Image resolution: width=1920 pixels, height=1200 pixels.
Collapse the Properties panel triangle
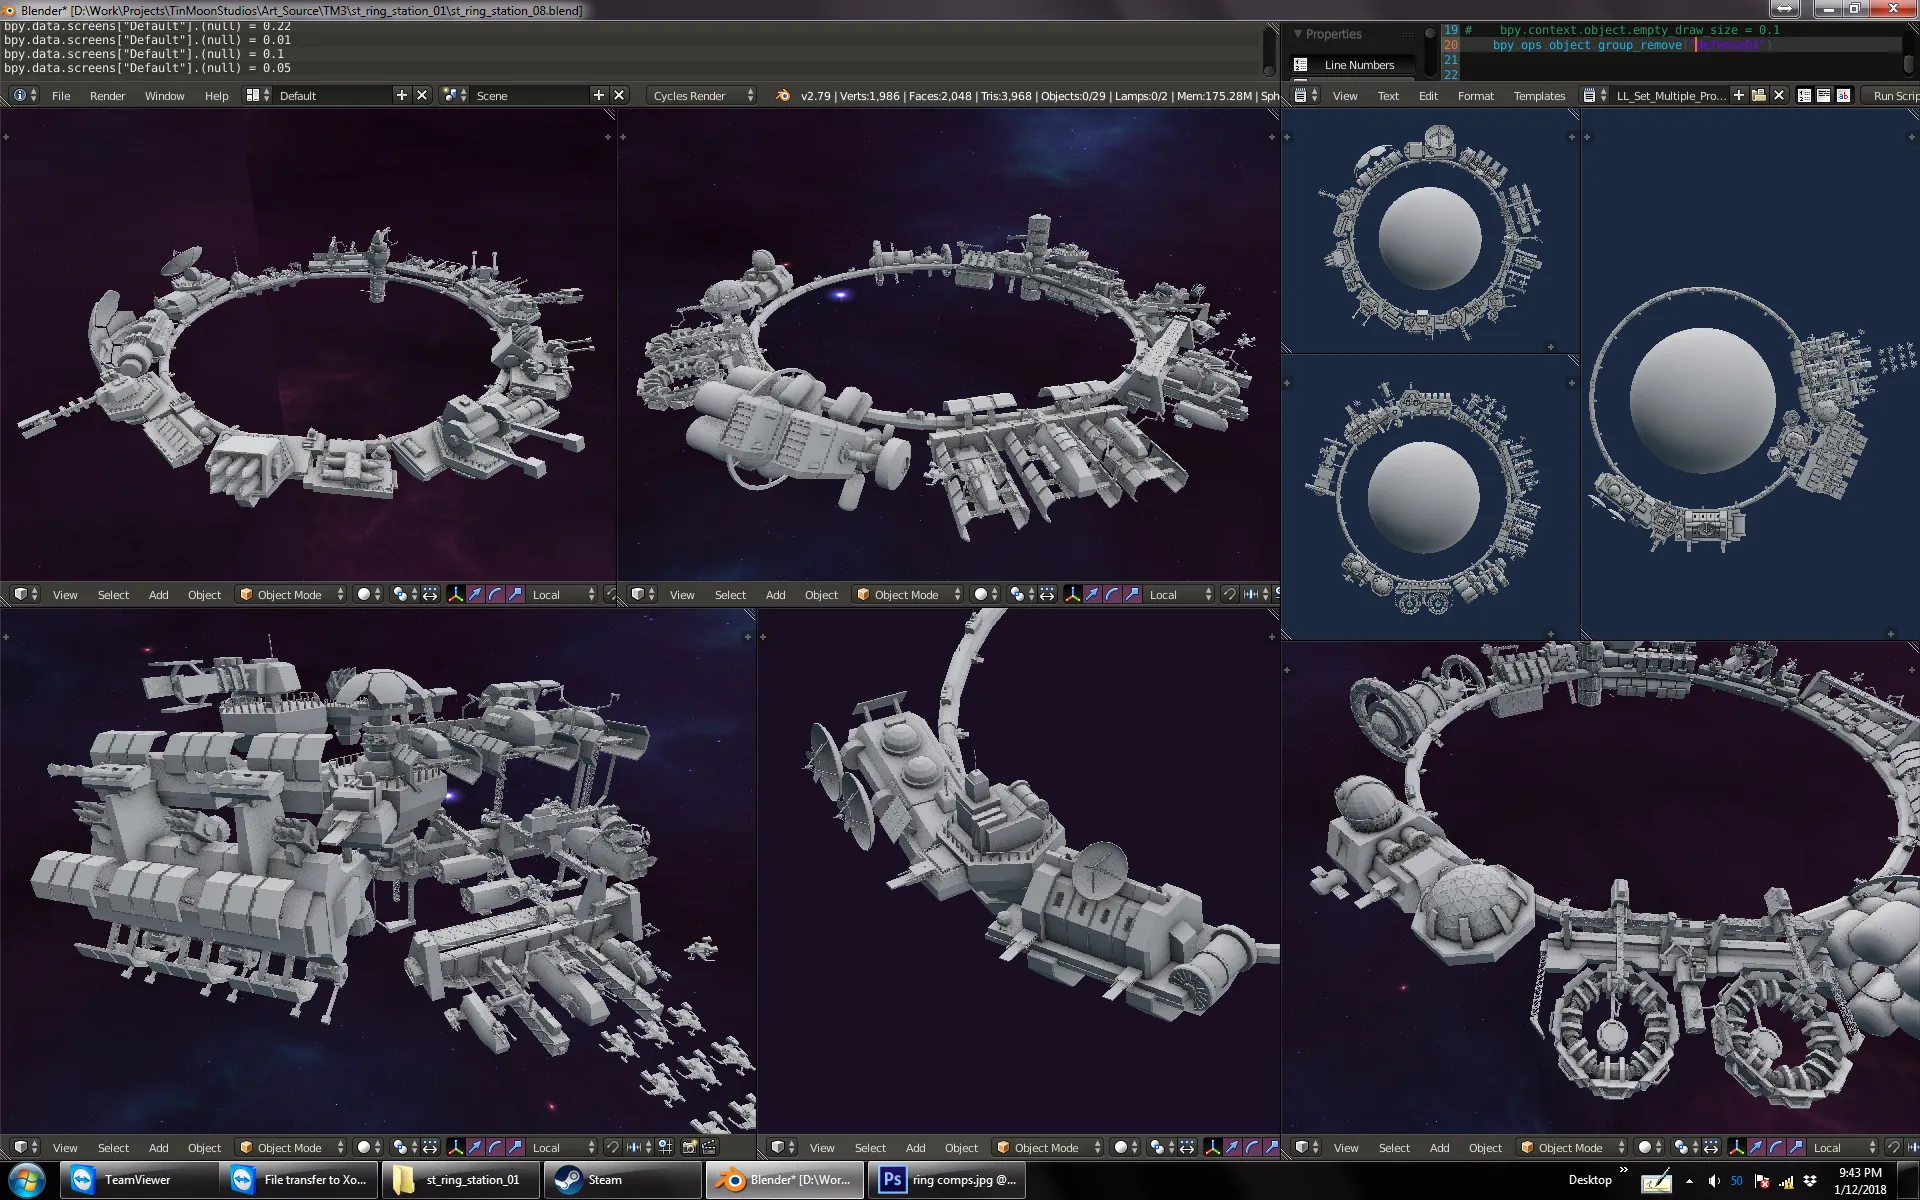pyautogui.click(x=1298, y=34)
